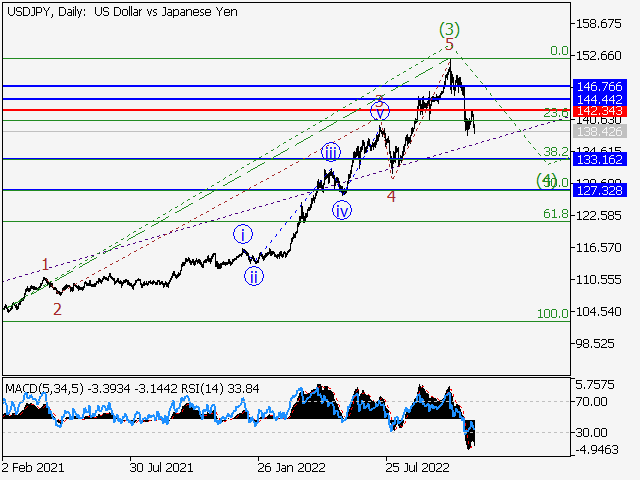Image resolution: width=640 pixels, height=480 pixels.
Task: Click the date label 26 Jan 2022
Action: click(291, 467)
